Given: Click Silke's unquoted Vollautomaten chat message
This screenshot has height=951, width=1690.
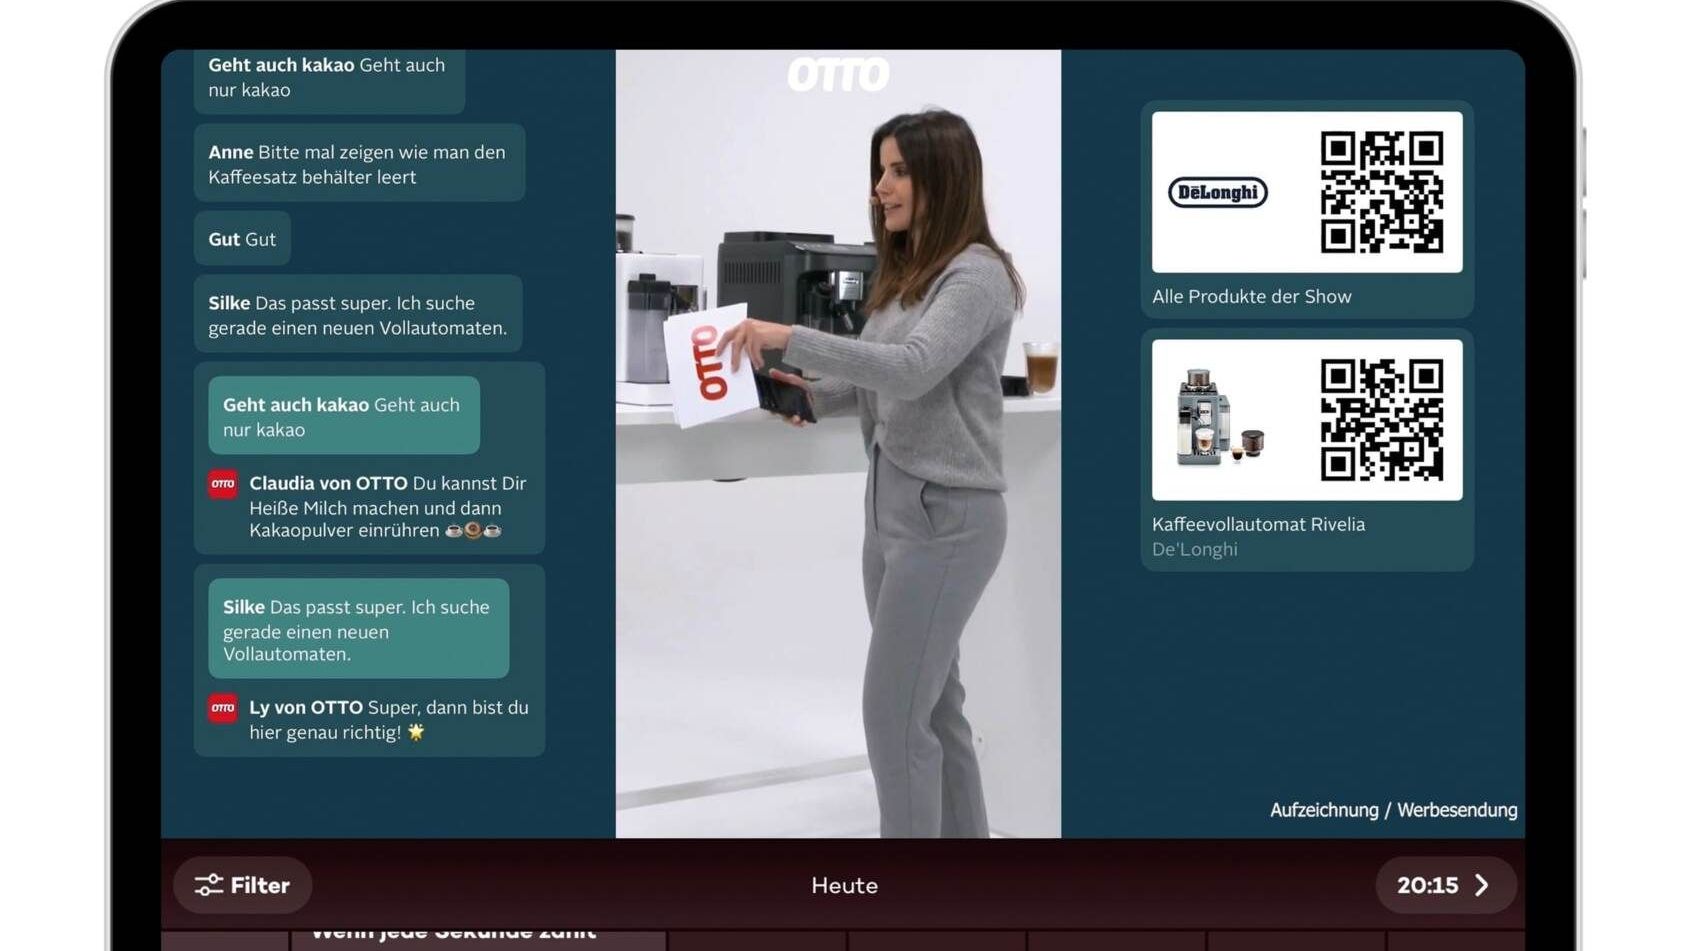Looking at the screenshot, I should [358, 314].
